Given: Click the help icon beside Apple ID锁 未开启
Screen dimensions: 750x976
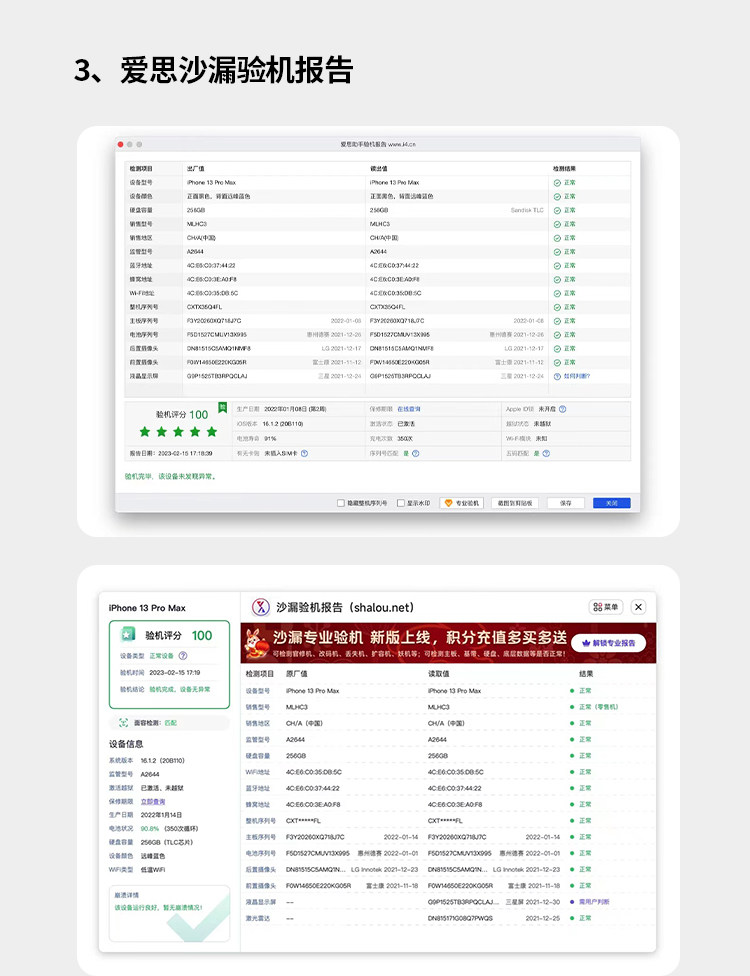Looking at the screenshot, I should [x=563, y=409].
